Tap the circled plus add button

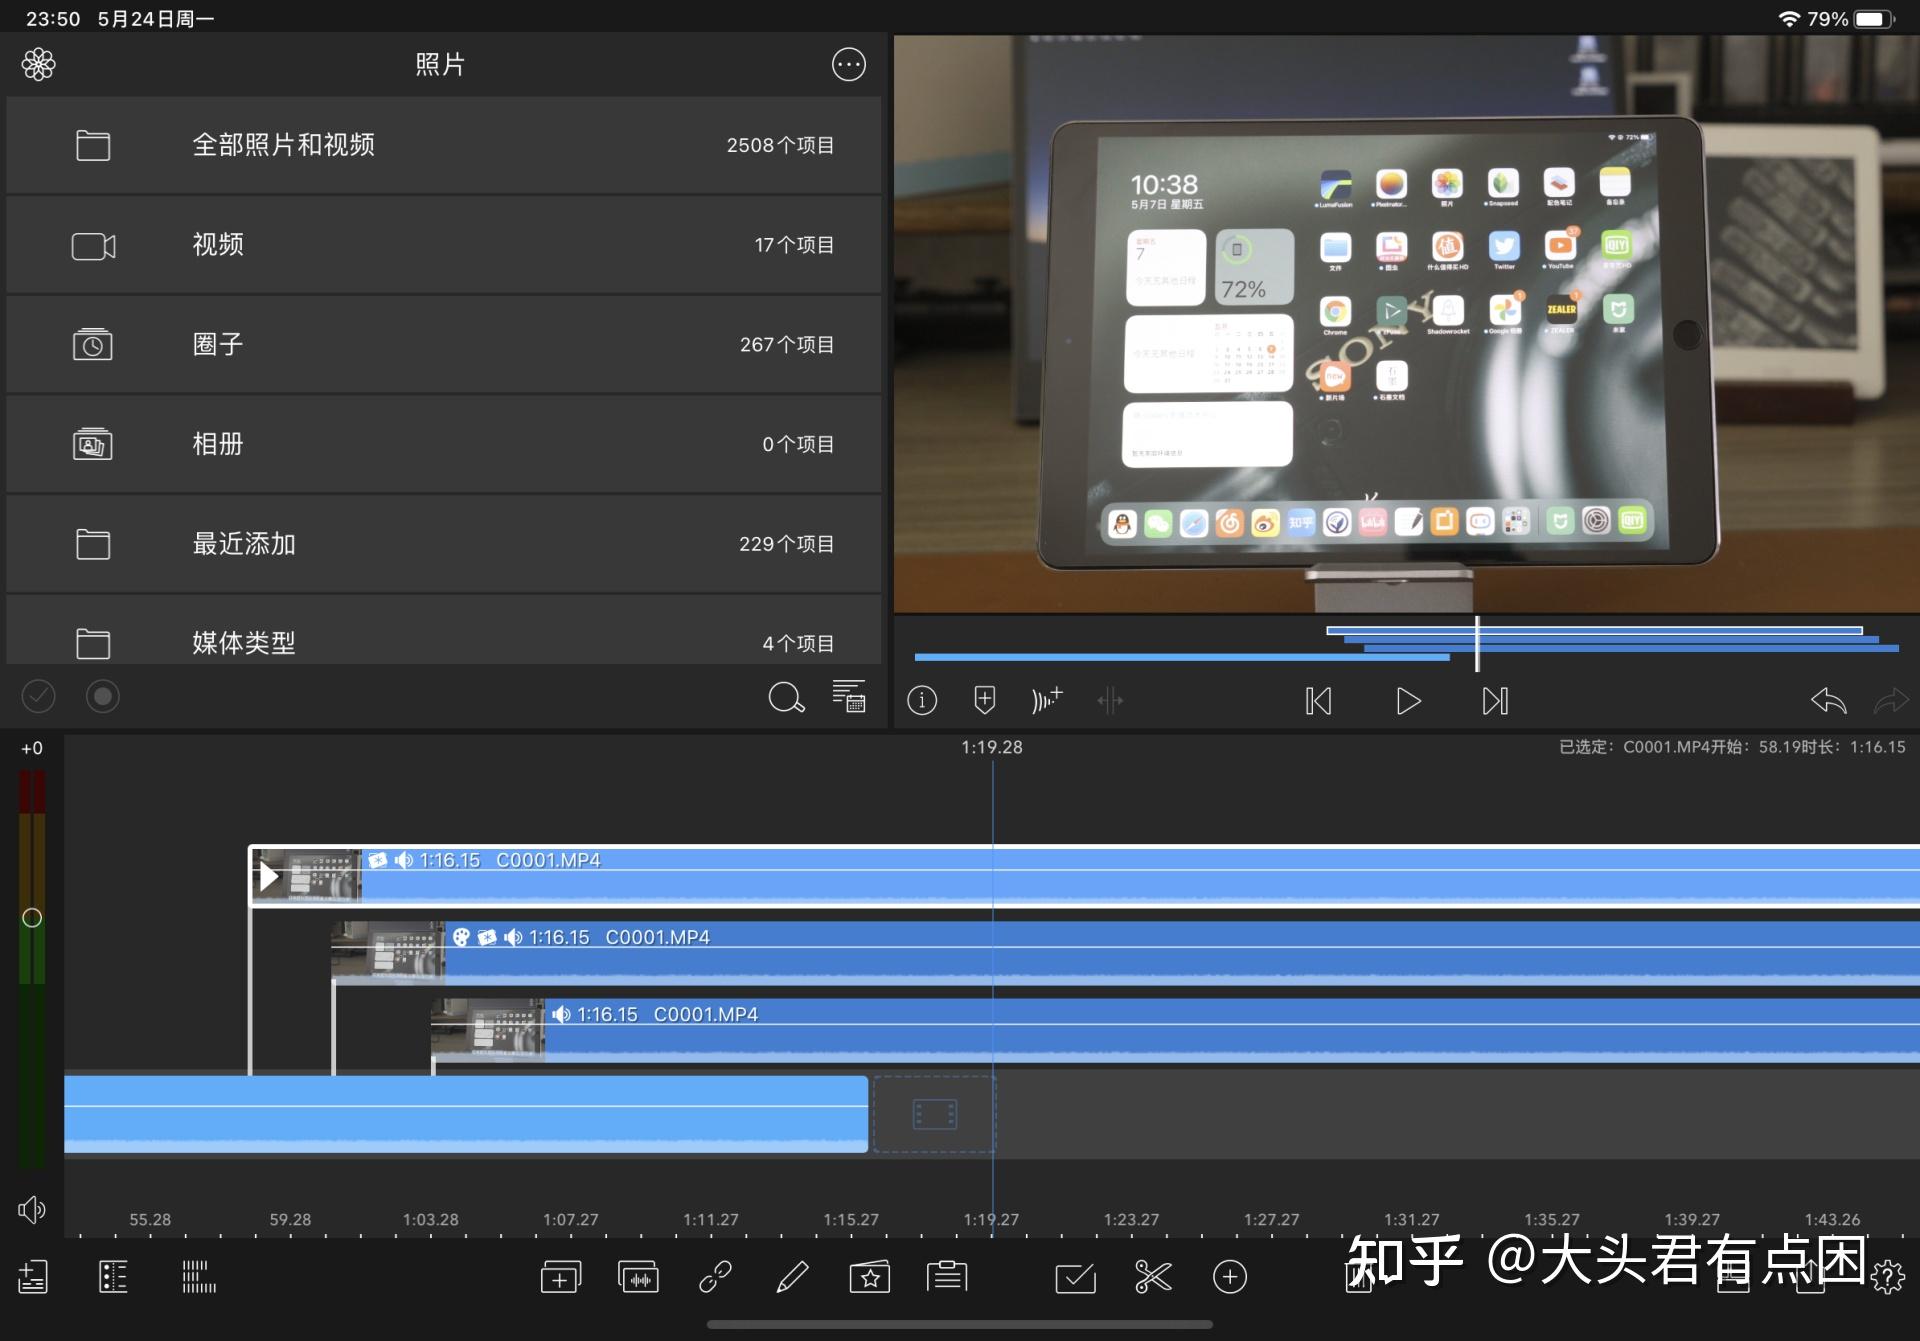point(1230,1277)
